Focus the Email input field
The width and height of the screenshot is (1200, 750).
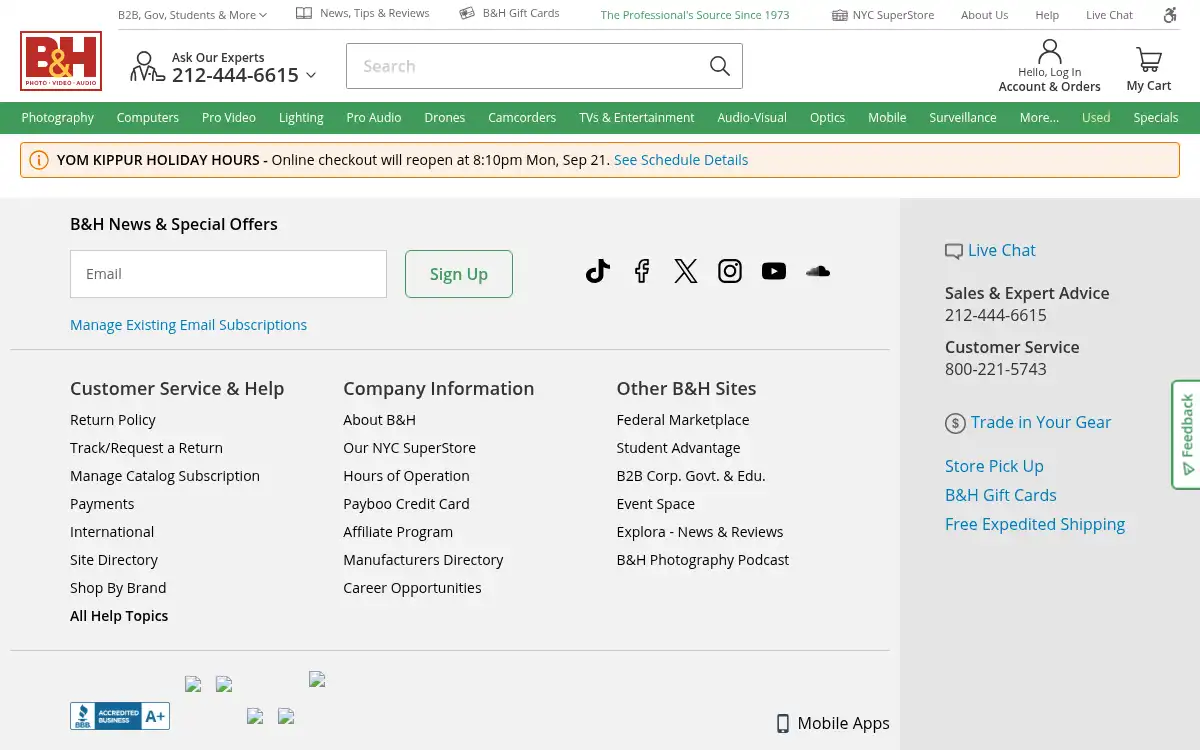pos(228,274)
